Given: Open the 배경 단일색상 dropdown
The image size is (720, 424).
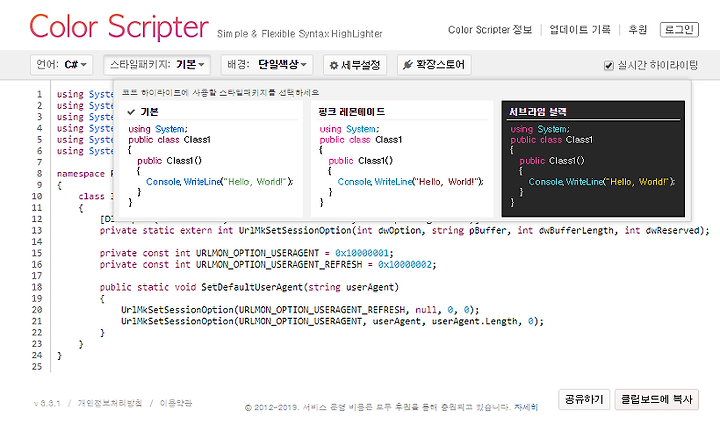Looking at the screenshot, I should click(266, 65).
